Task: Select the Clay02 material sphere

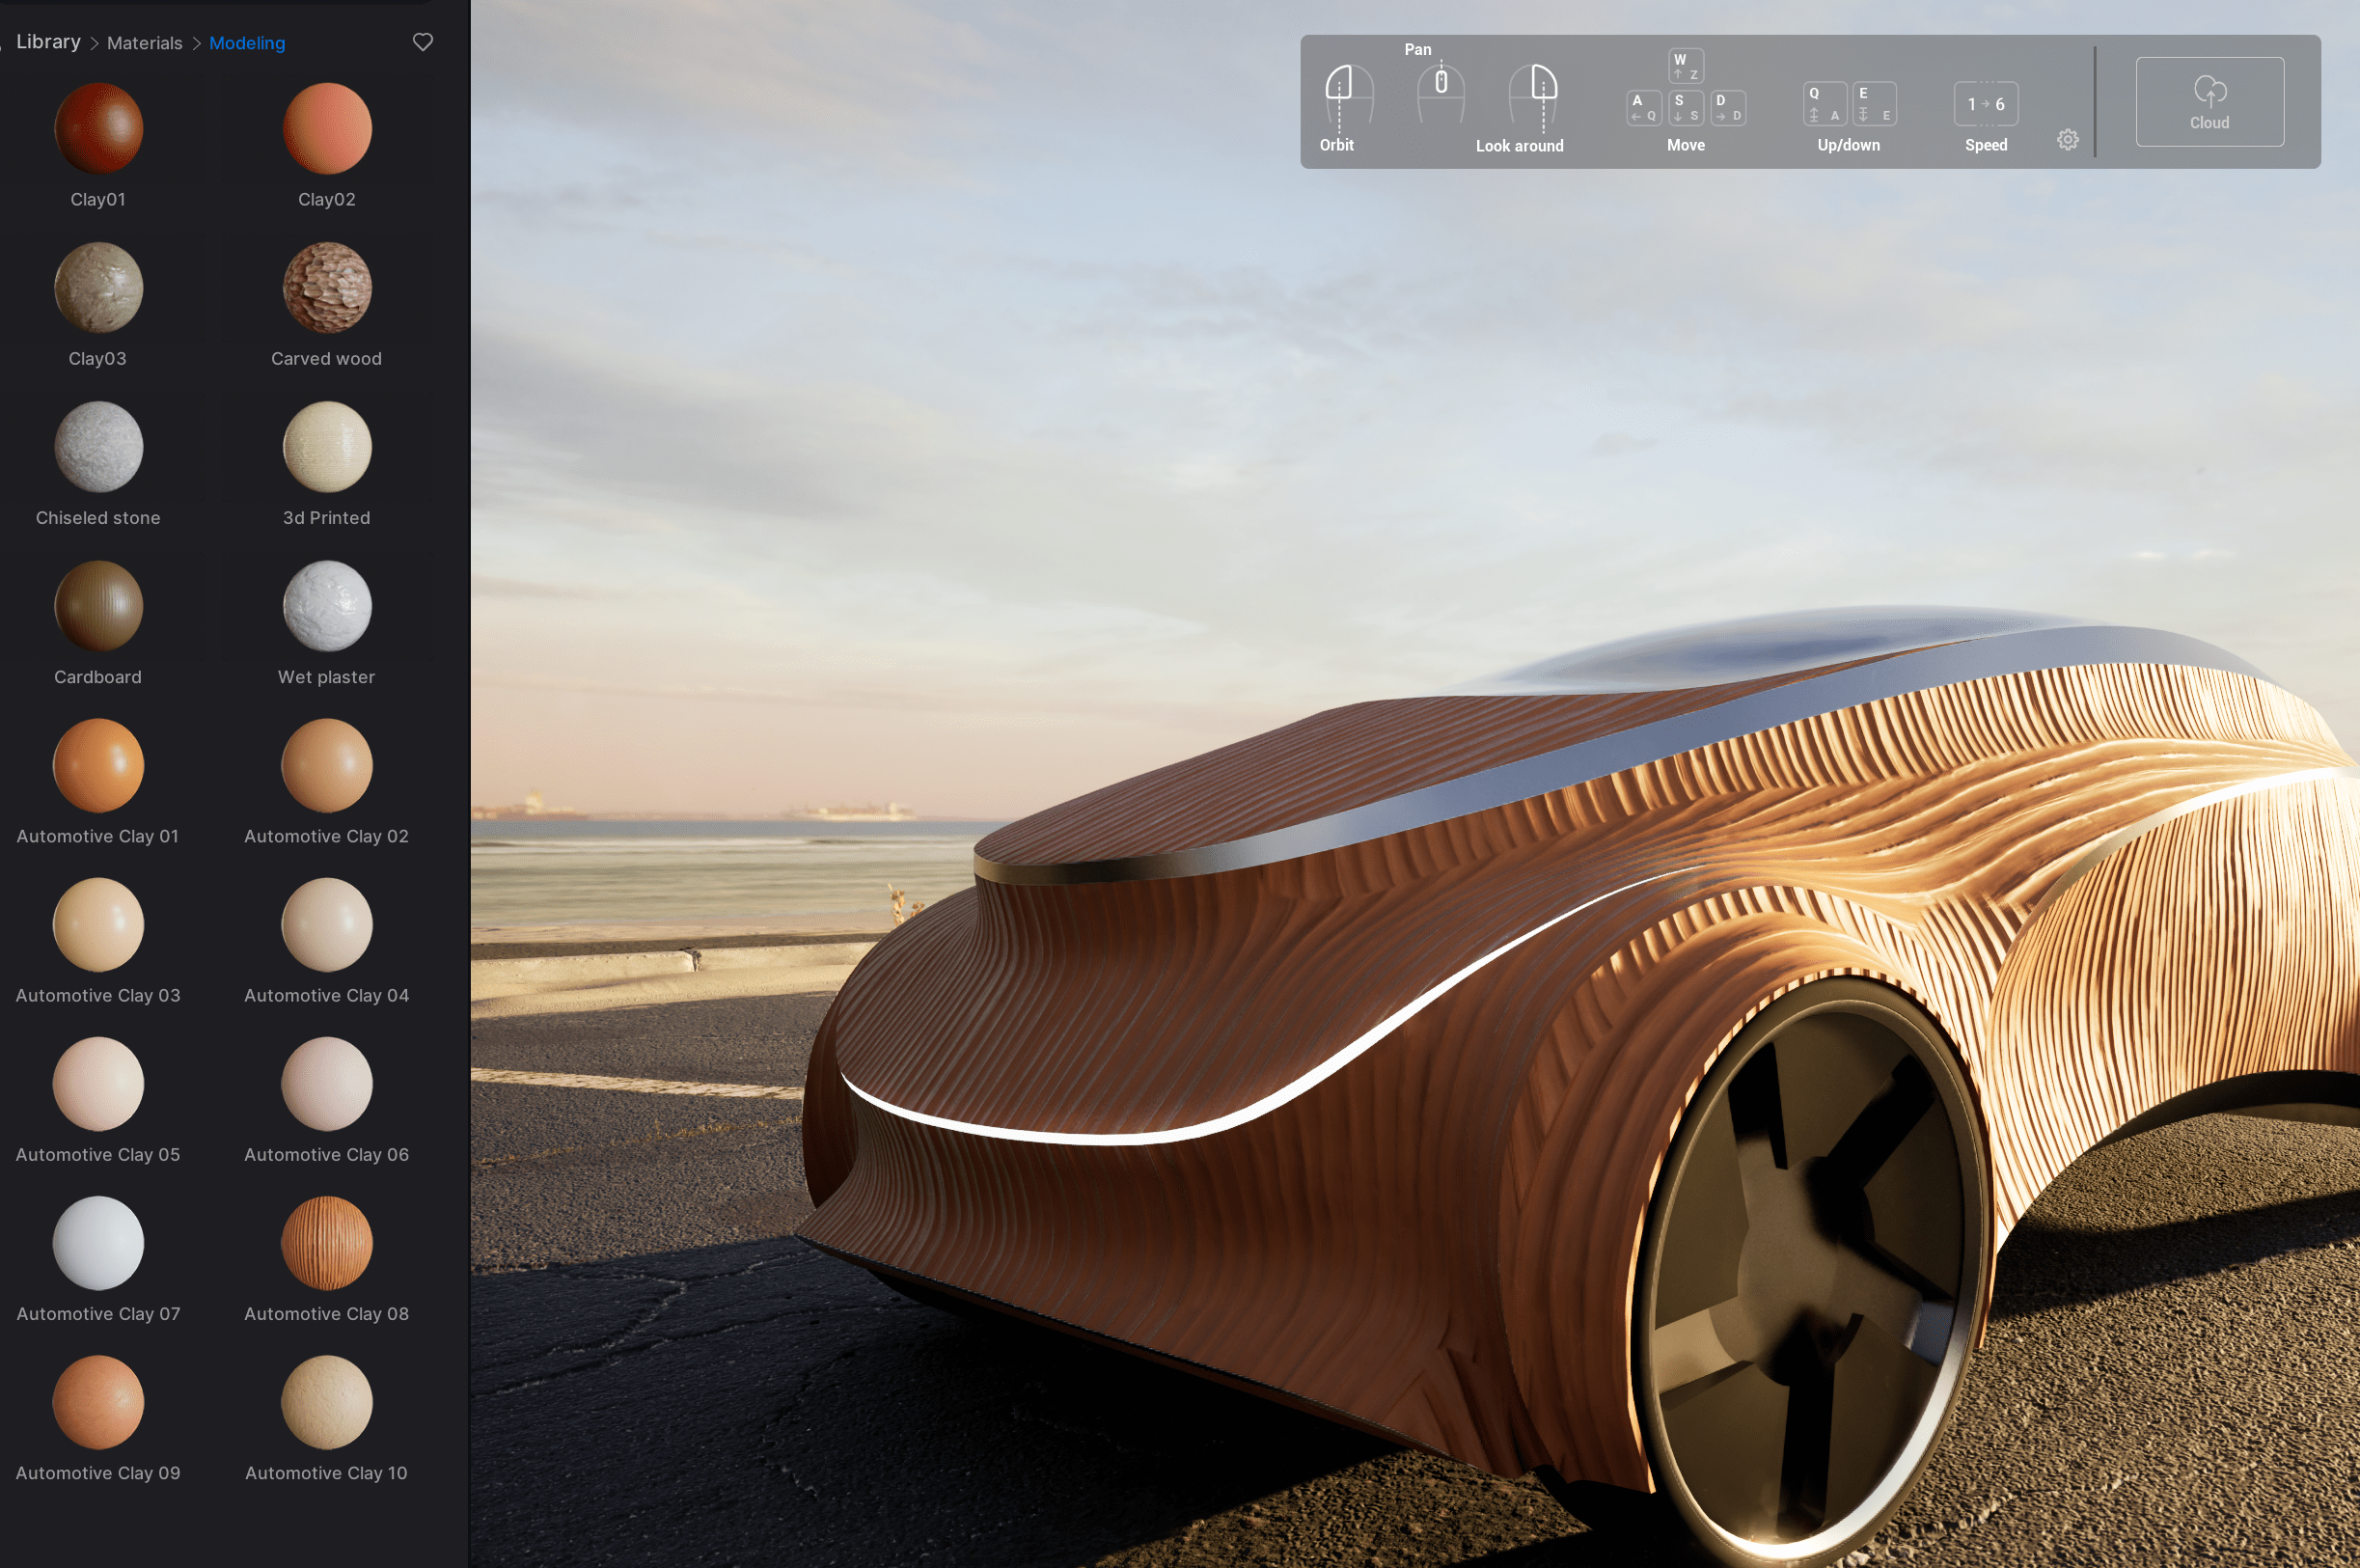Action: pos(327,129)
